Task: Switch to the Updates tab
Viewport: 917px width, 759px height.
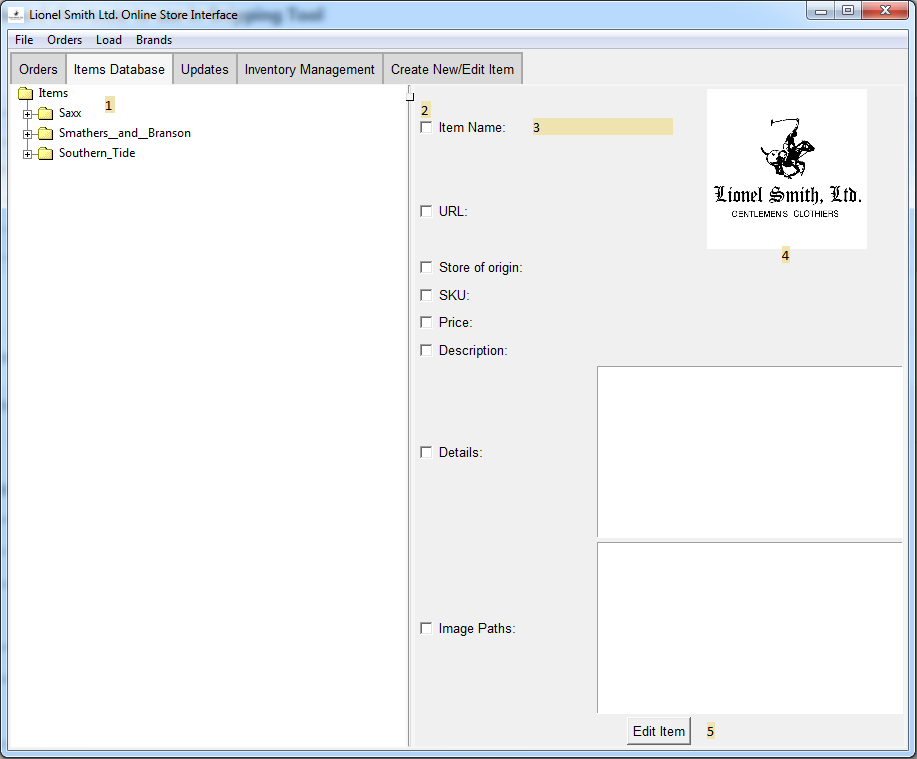Action: (x=205, y=70)
